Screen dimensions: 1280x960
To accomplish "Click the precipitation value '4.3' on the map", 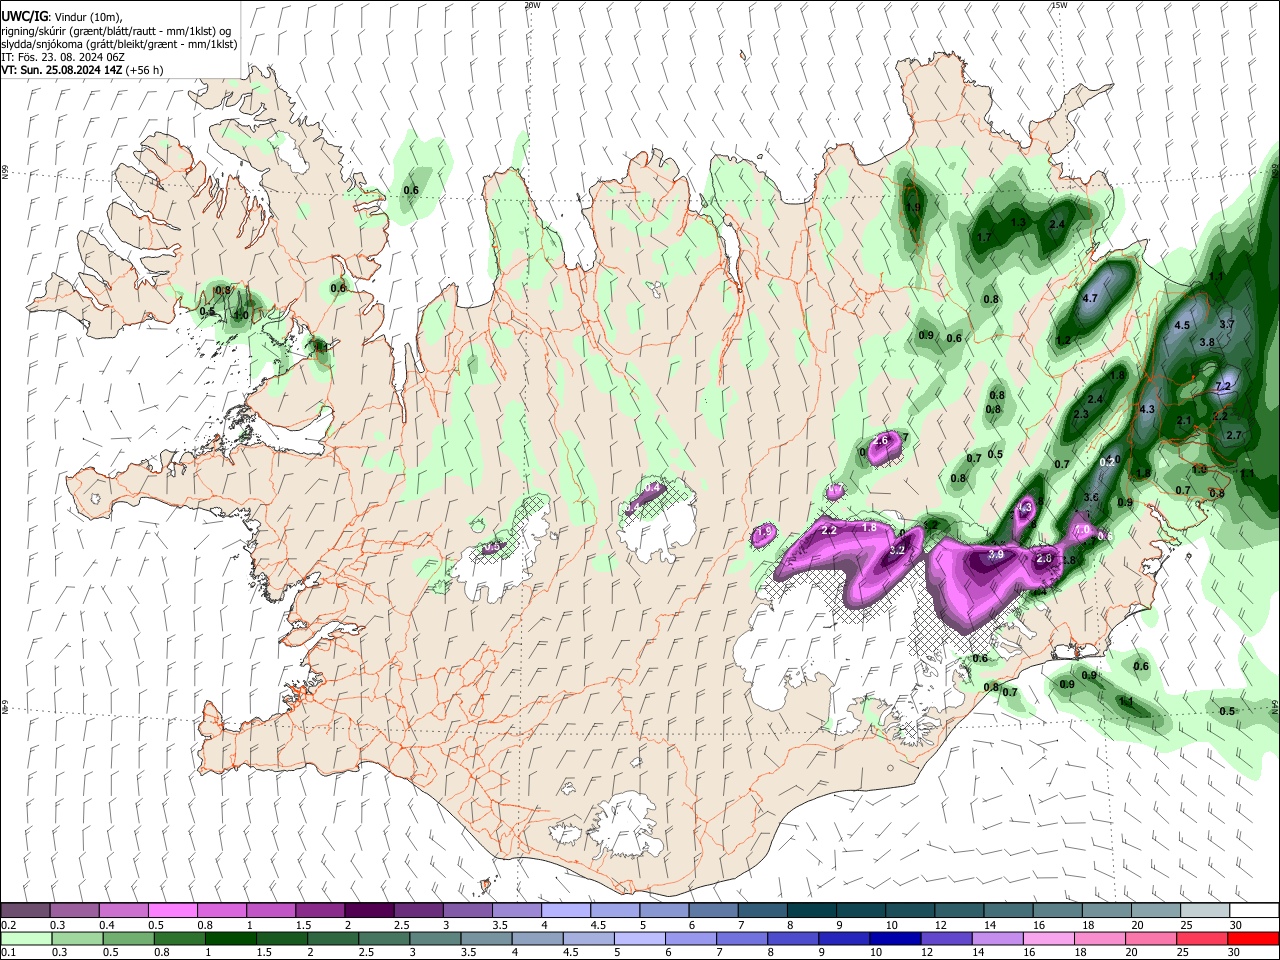I will click(1147, 409).
